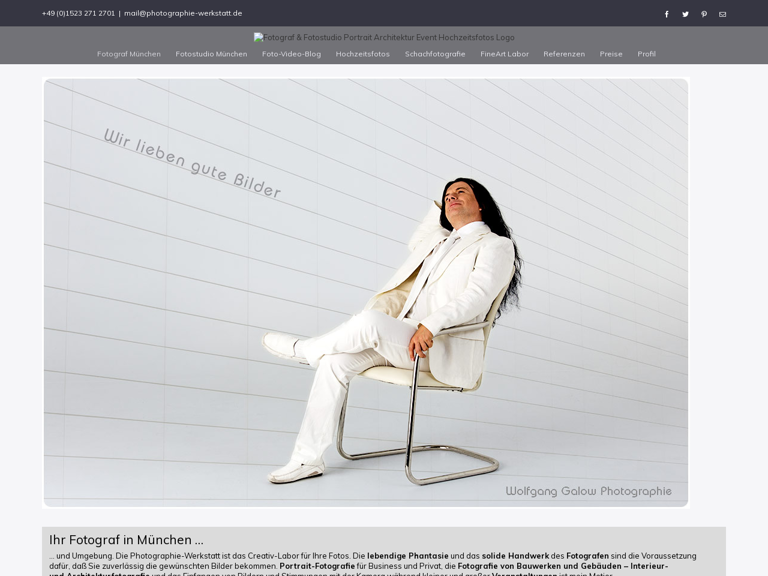Navigate to FineArt Labor
The height and width of the screenshot is (576, 768).
504,54
